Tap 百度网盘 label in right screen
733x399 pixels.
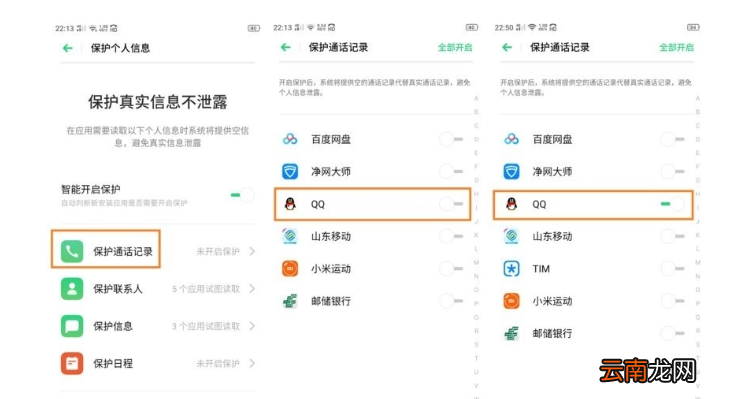552,139
